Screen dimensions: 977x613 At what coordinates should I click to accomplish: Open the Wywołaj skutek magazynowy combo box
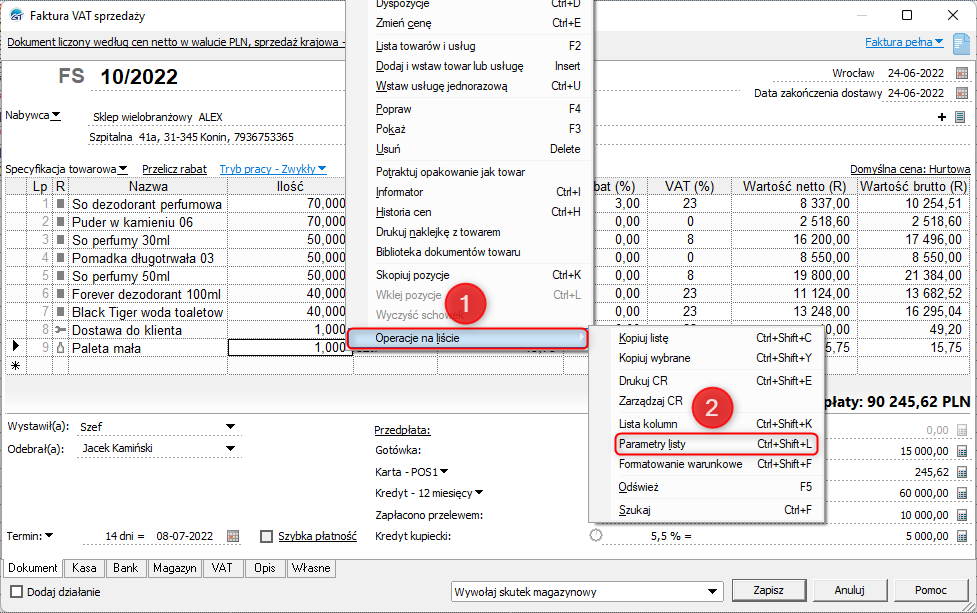point(713,590)
